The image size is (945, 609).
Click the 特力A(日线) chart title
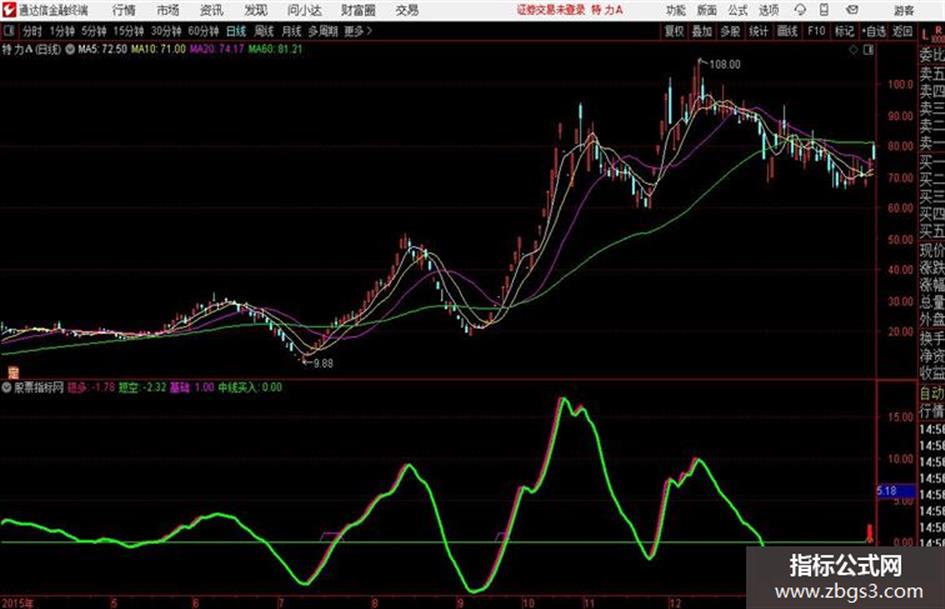[x=31, y=49]
